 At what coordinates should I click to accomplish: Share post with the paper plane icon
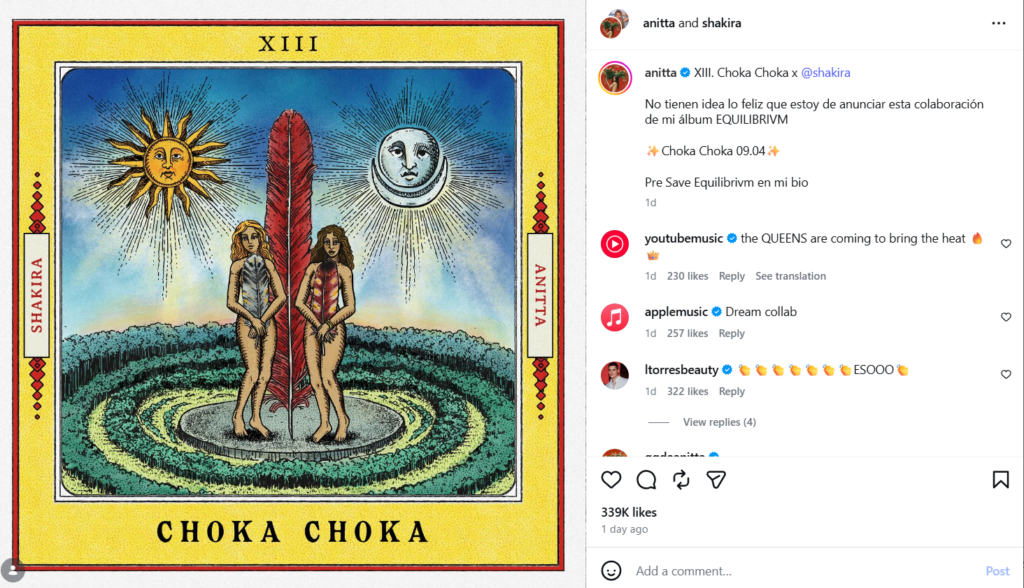point(716,480)
